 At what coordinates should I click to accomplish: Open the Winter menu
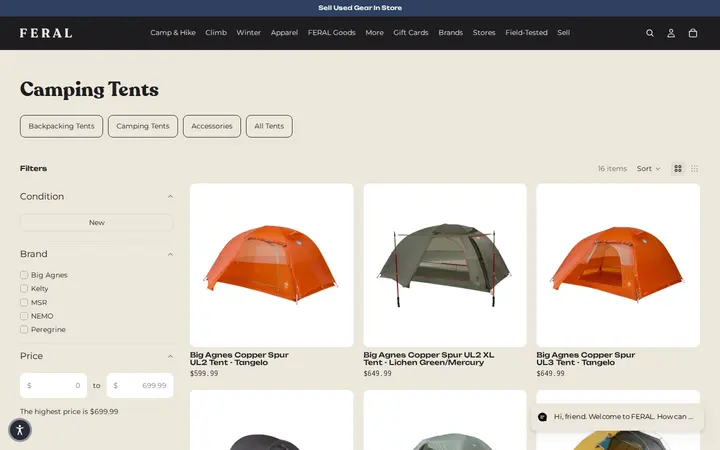248,33
